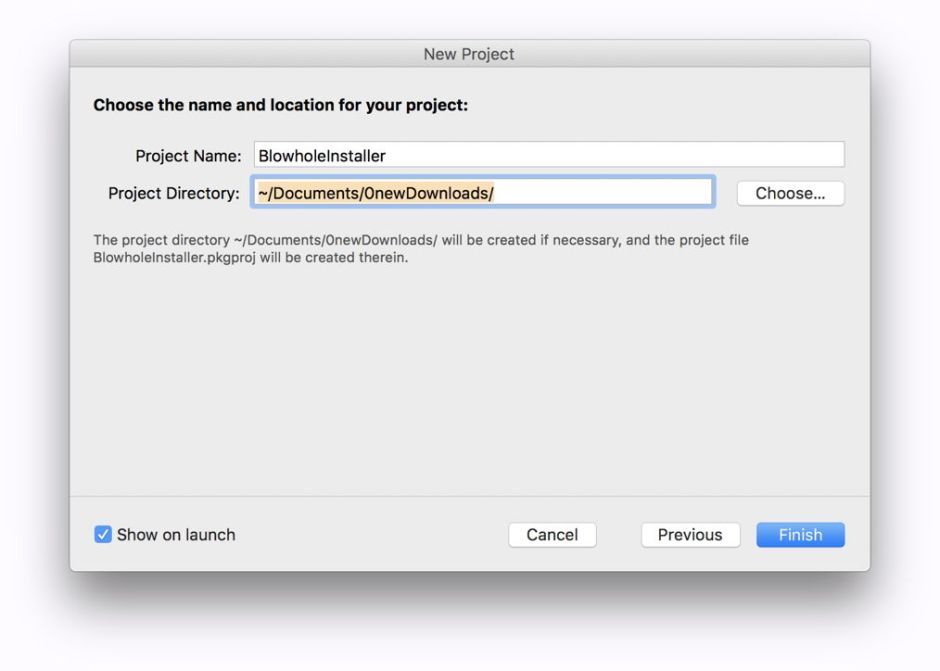This screenshot has width=940, height=671.
Task: Click the dialog heading about project location
Action: (282, 105)
